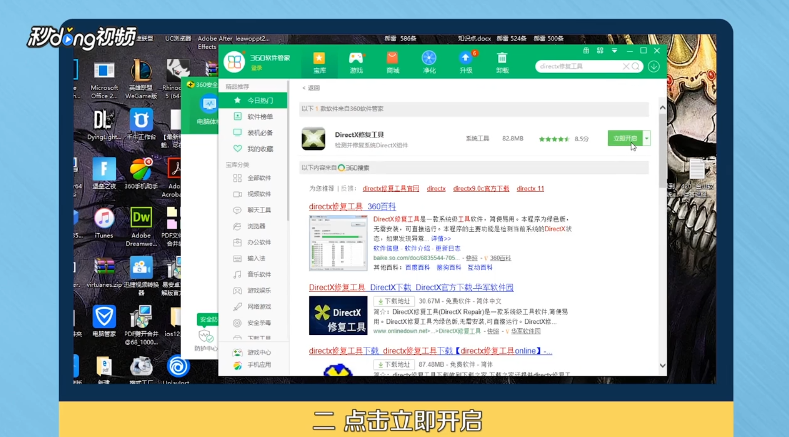
Task: Select 装机必备 in the sidebar
Action: click(254, 132)
